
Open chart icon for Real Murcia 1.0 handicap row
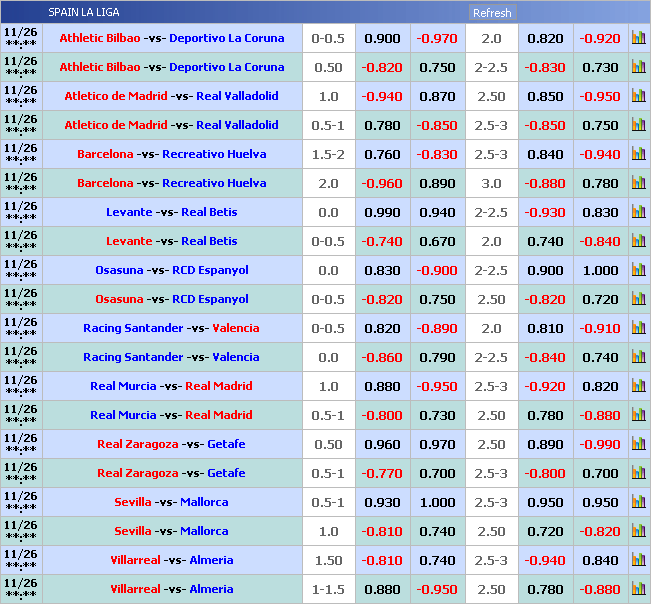click(x=638, y=387)
